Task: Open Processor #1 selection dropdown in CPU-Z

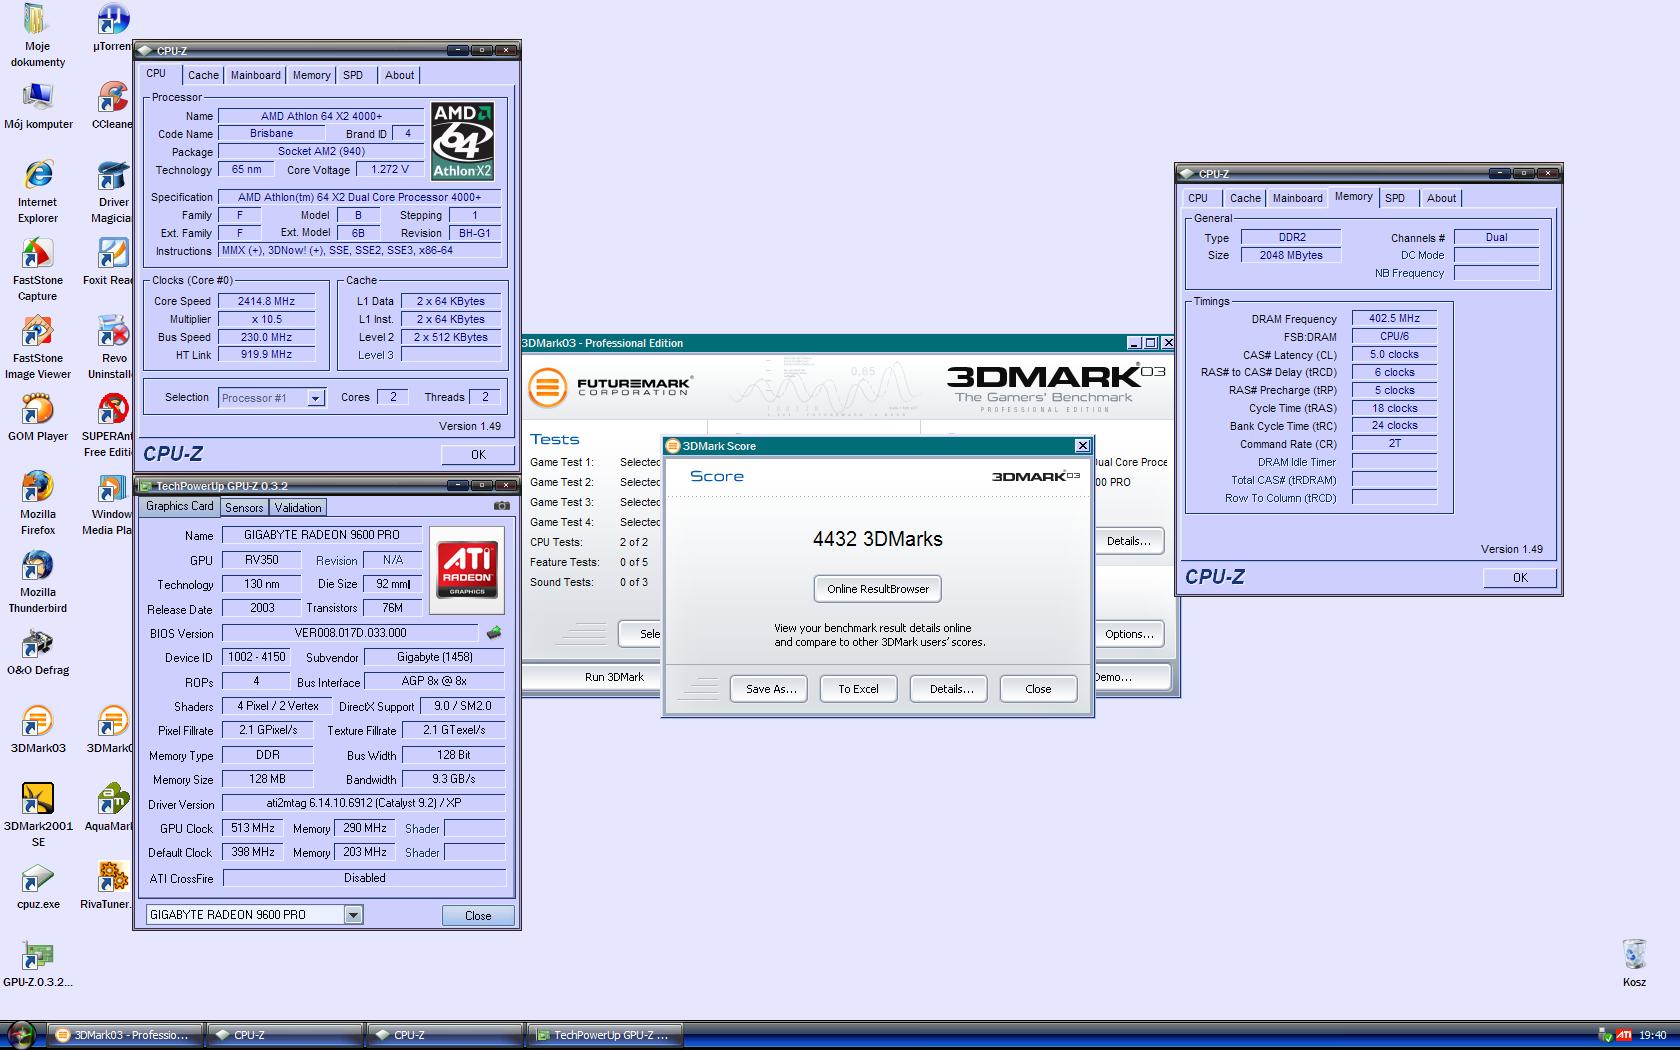Action: coord(315,398)
